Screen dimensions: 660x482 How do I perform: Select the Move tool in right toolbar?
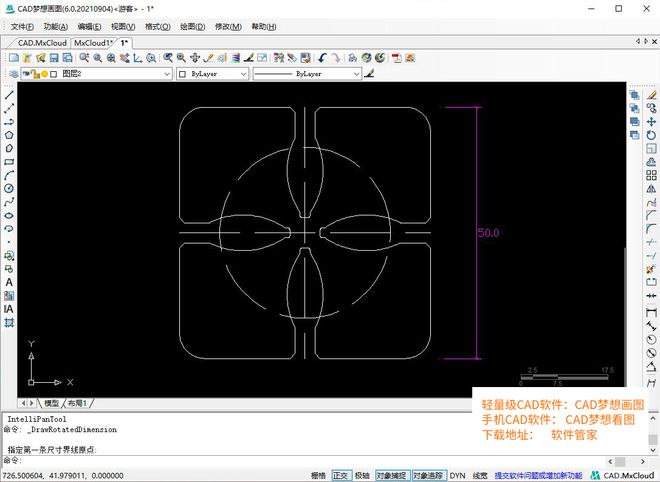(x=651, y=122)
